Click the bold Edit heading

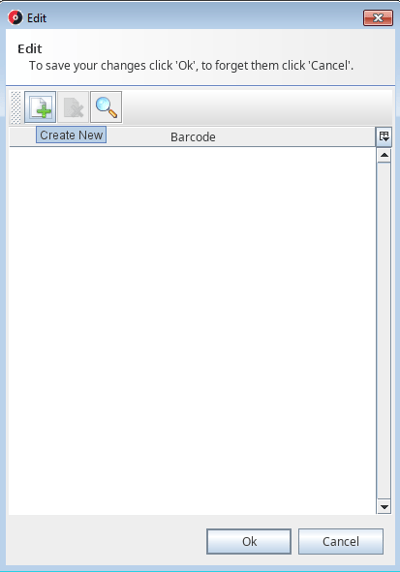point(30,49)
